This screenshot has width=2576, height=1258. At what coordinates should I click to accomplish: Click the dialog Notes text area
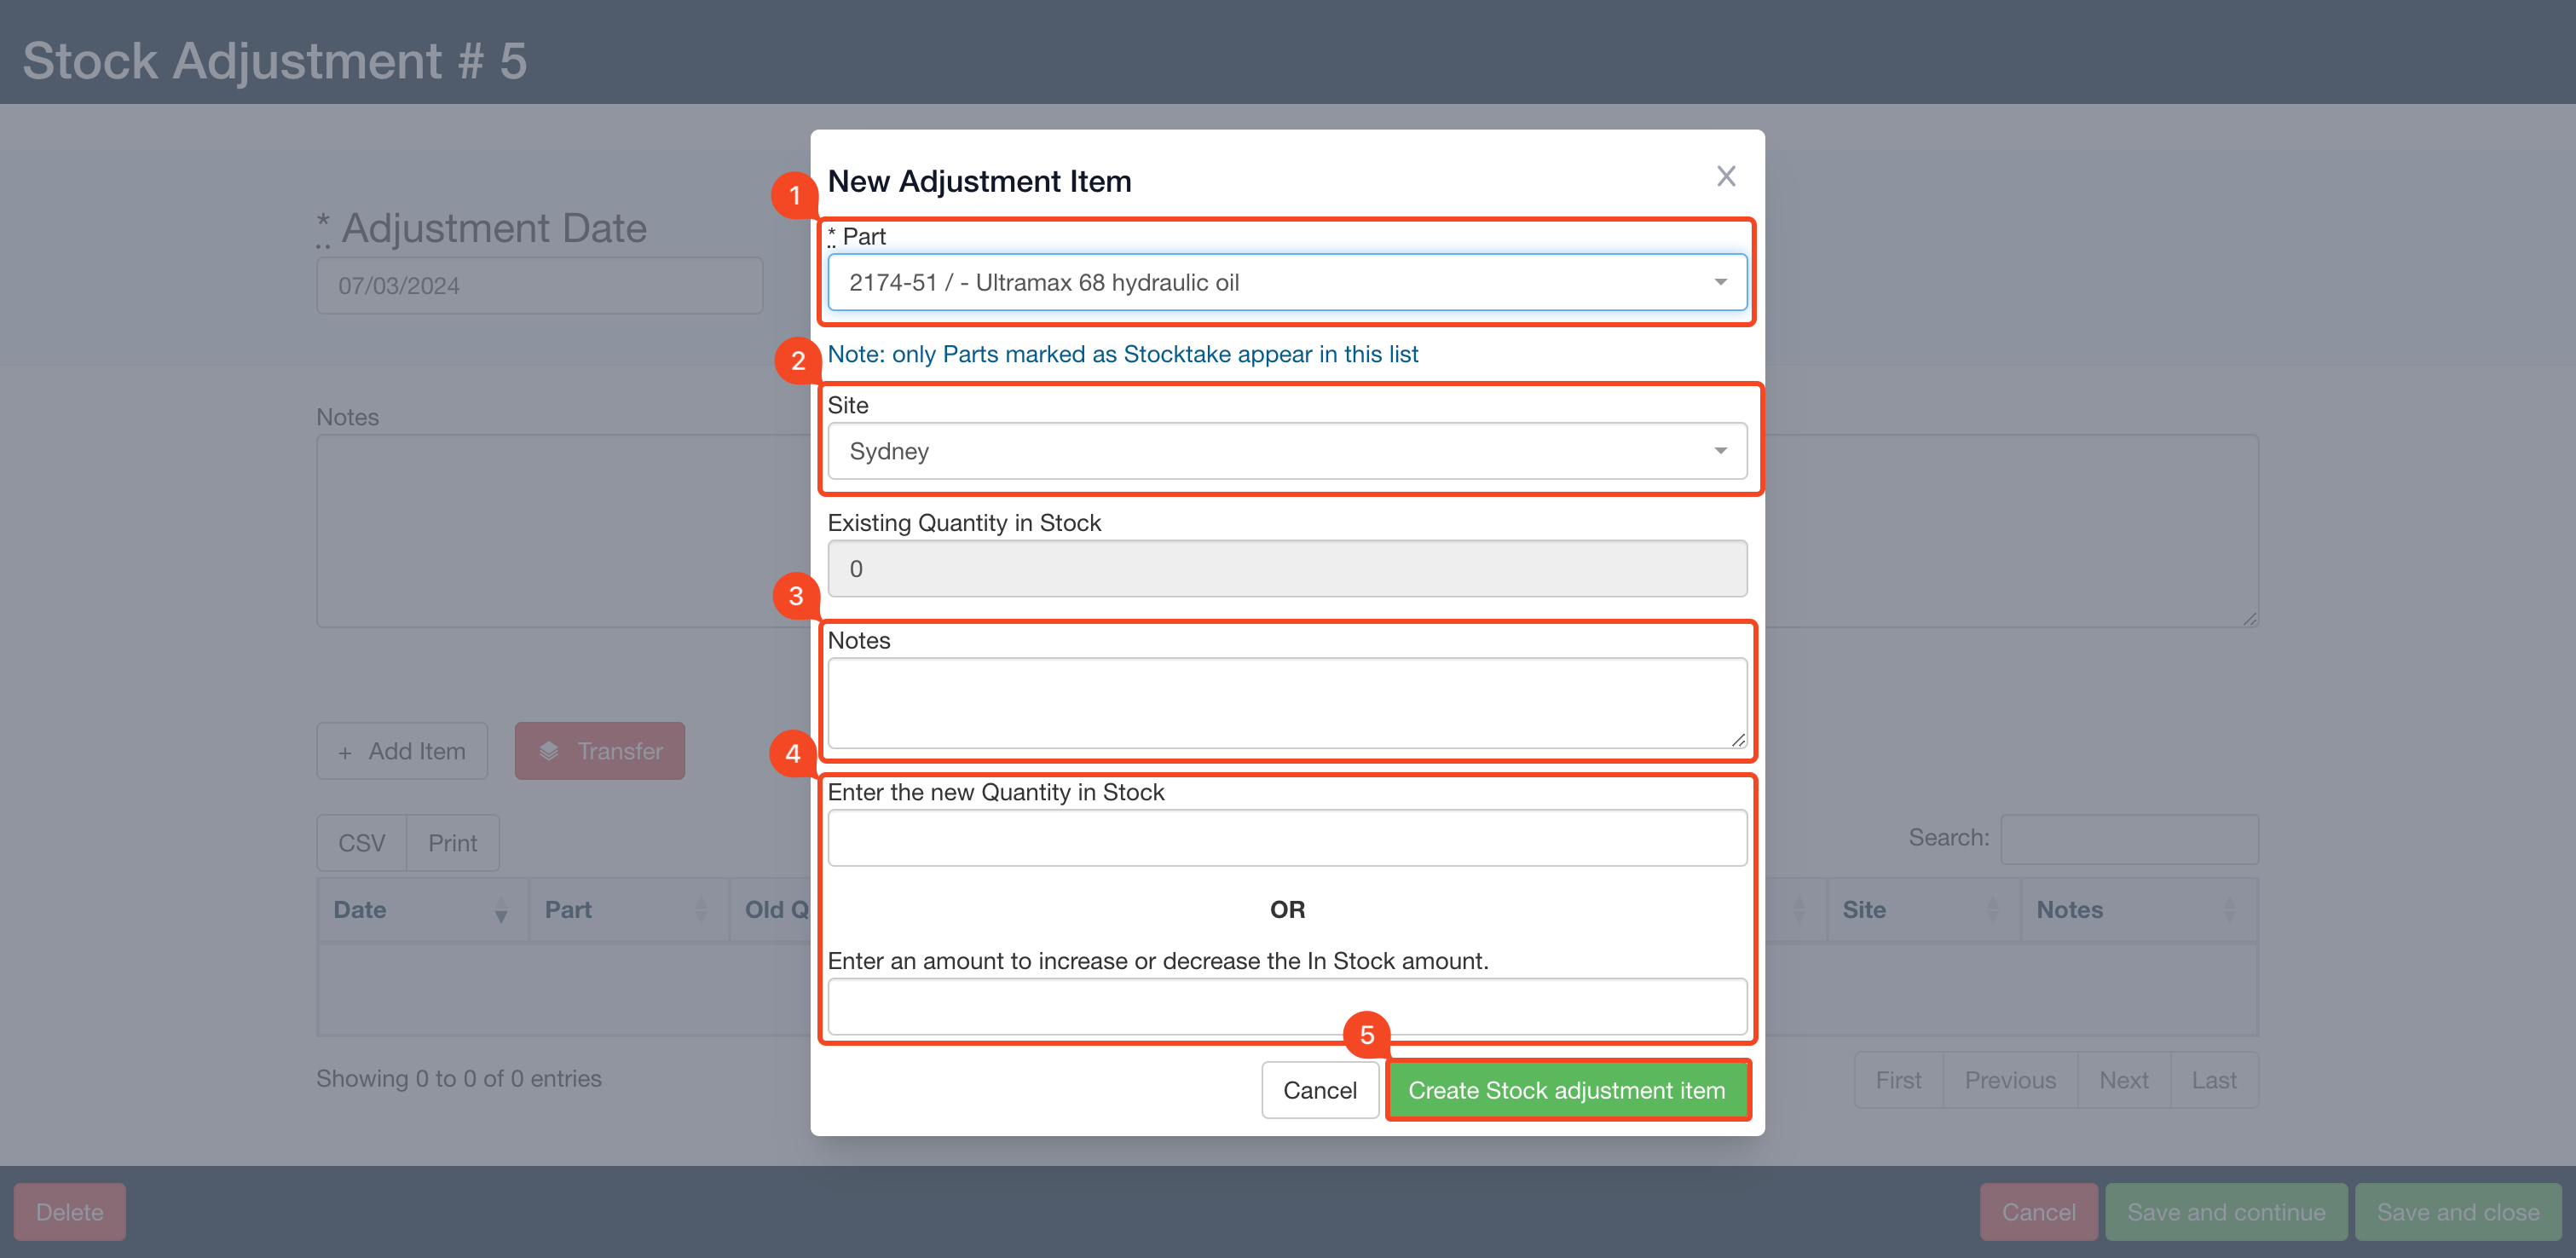point(1286,702)
